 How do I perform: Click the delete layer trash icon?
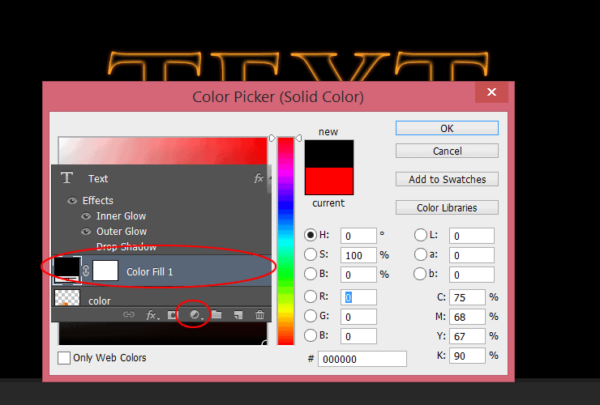coord(260,315)
